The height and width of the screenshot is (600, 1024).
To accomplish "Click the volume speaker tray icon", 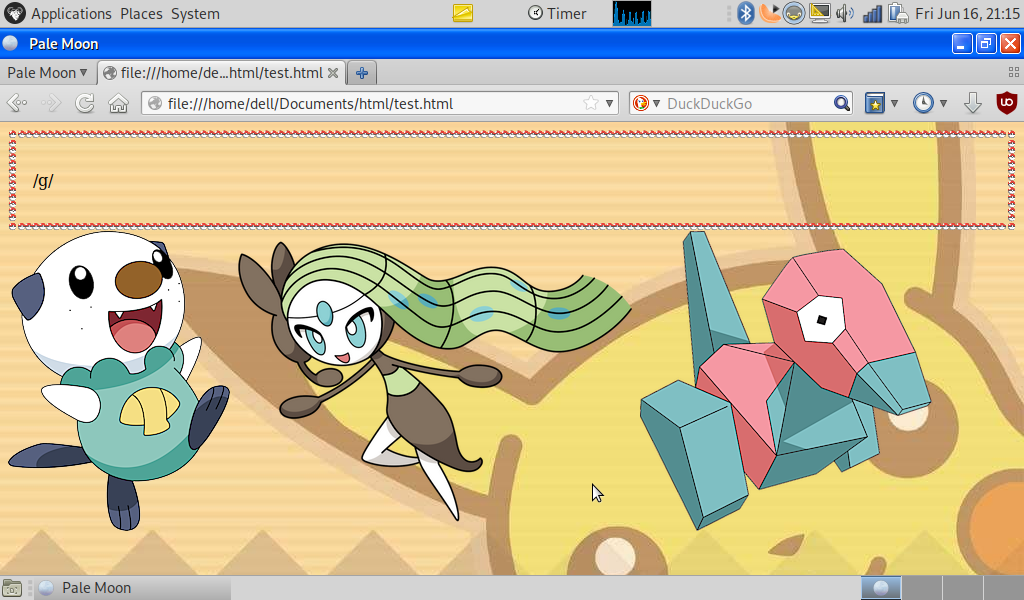I will click(844, 13).
